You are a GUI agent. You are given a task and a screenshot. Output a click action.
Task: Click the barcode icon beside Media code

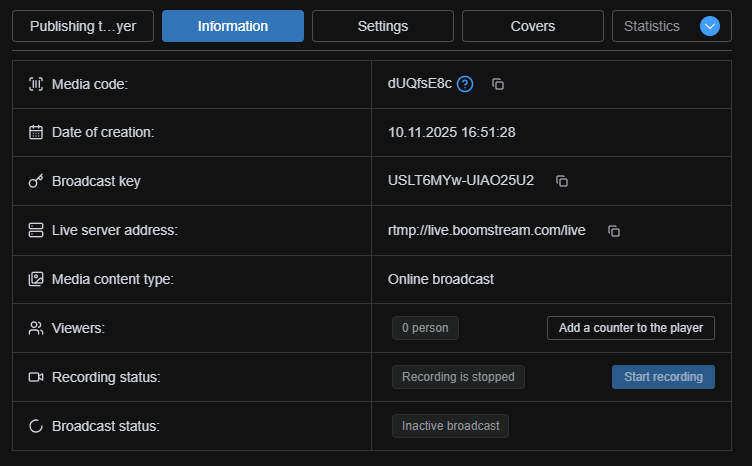tap(36, 84)
